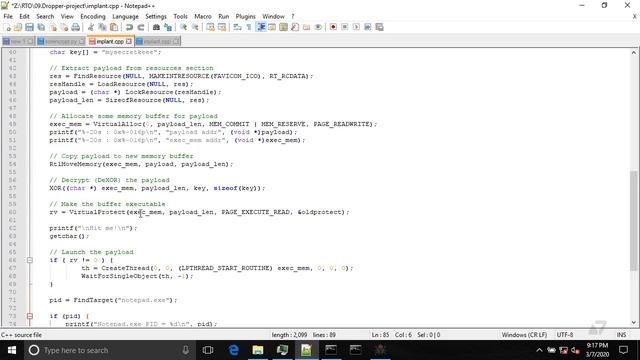This screenshot has width=640, height=360.
Task: Open Task View from the taskbar
Action: click(208, 350)
